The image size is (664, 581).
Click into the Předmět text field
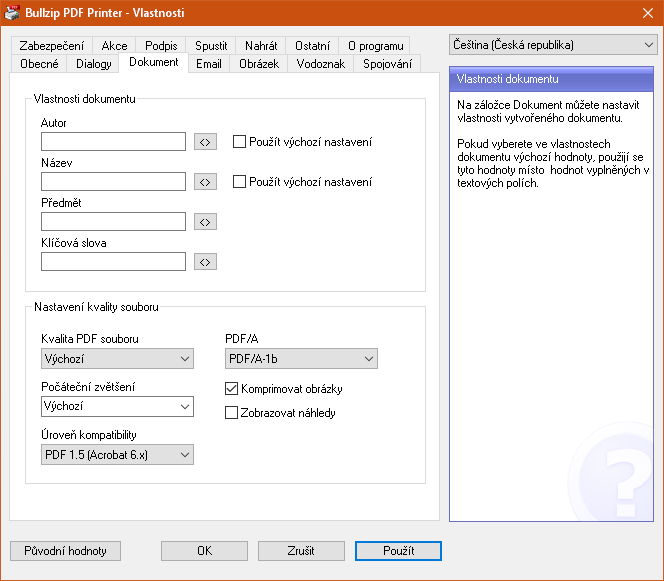click(113, 221)
